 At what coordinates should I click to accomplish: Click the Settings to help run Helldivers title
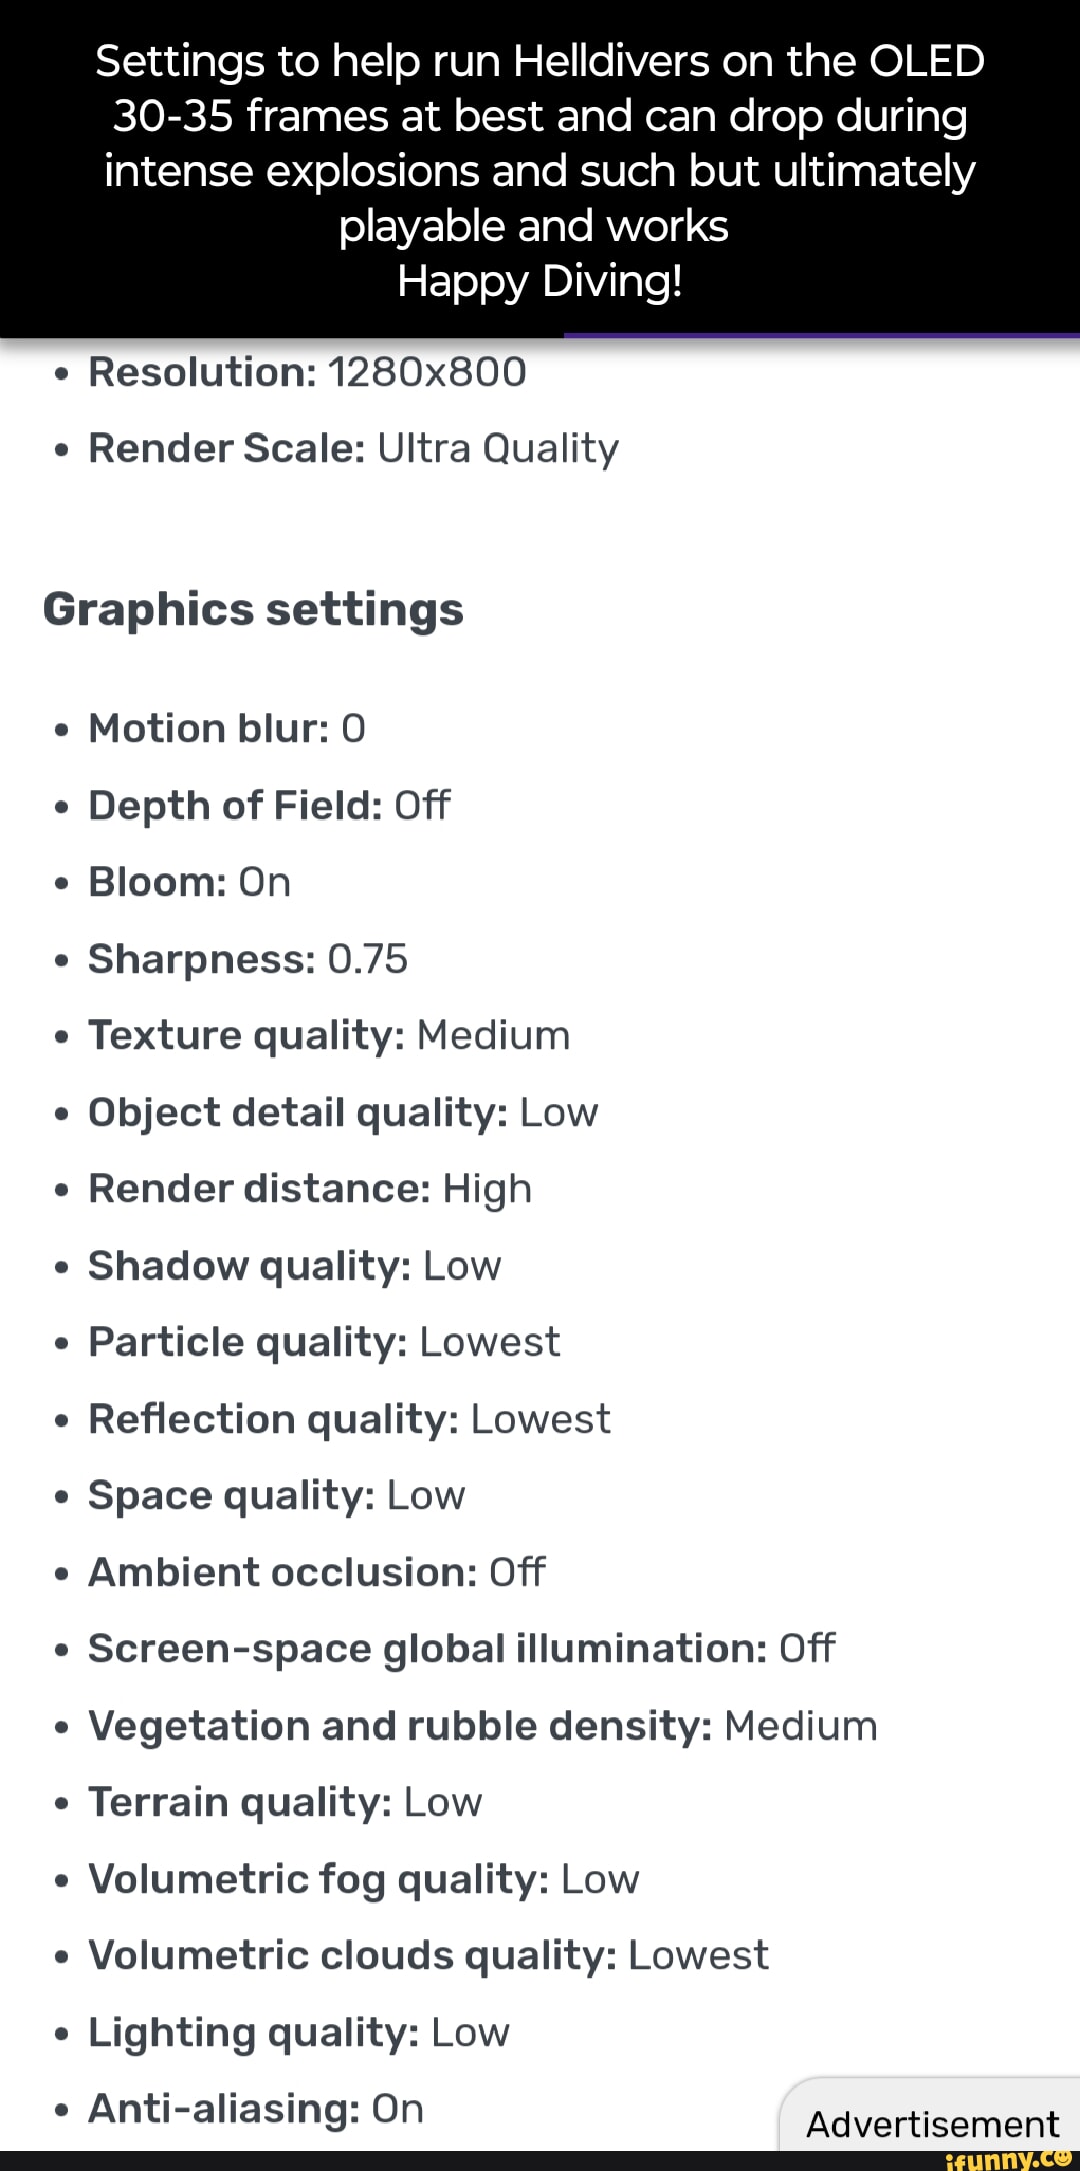click(540, 62)
